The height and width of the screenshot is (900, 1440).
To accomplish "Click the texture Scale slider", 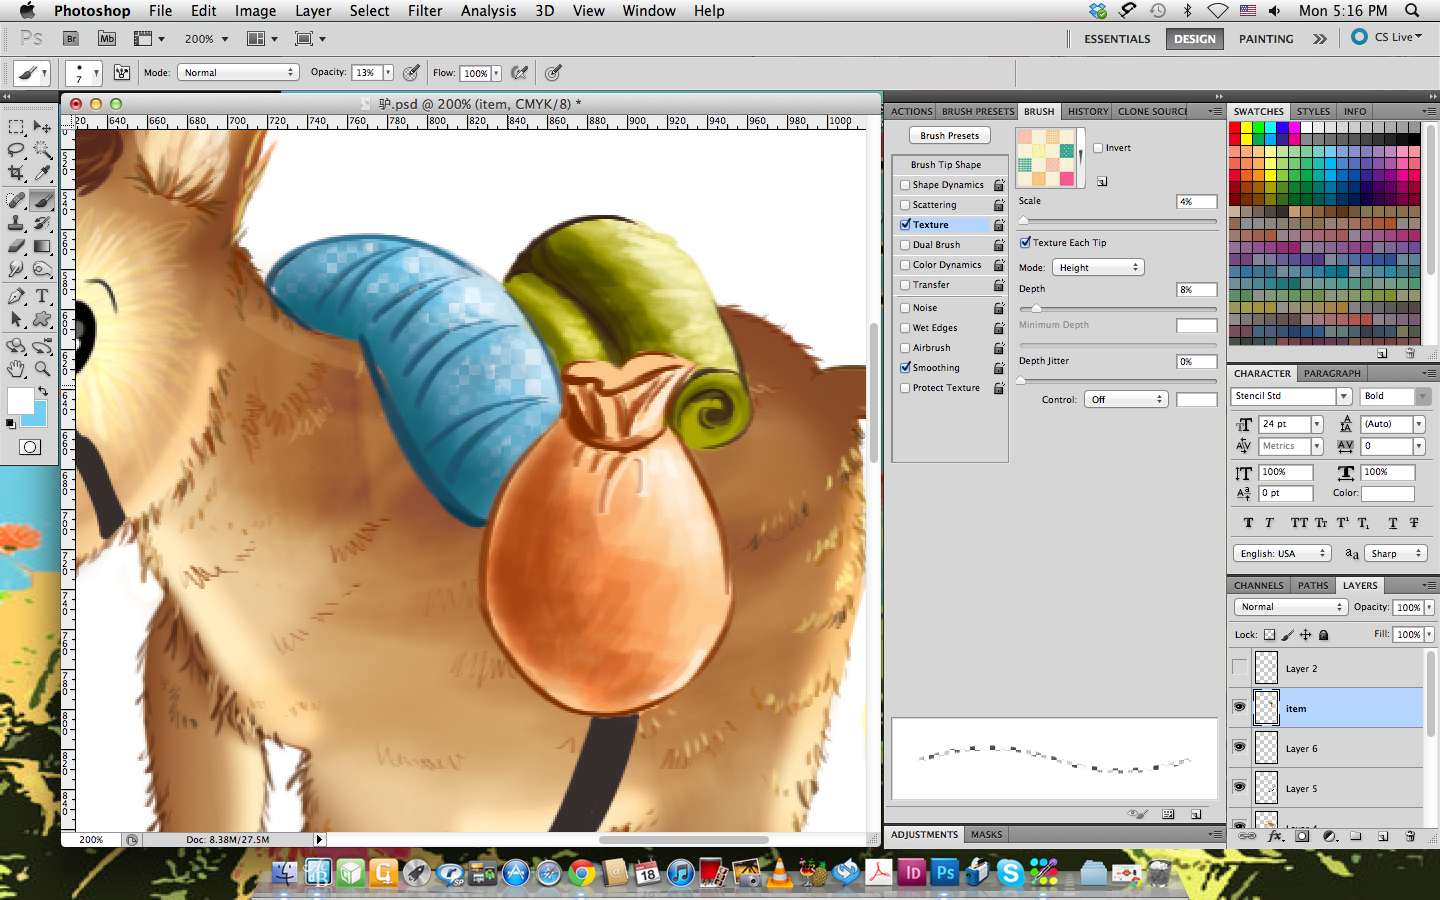I will [1117, 221].
